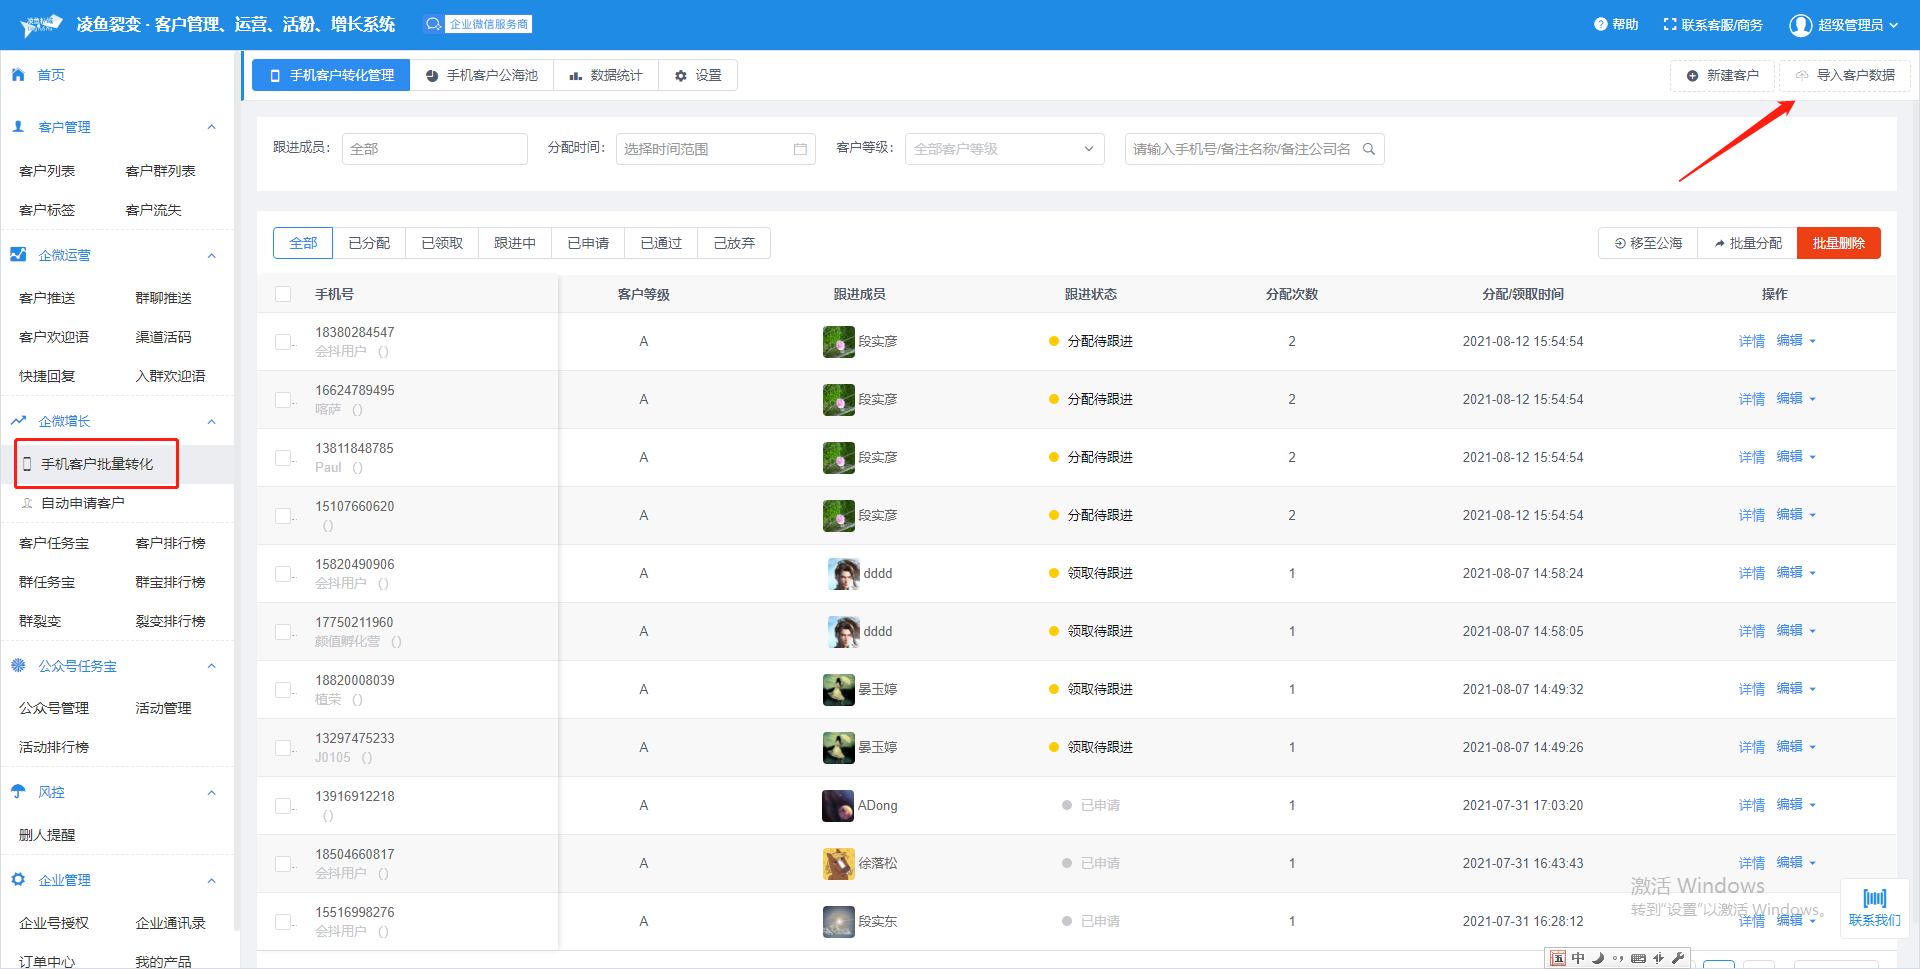Click the 帮助 help icon
The image size is (1920, 969).
pyautogui.click(x=1600, y=24)
